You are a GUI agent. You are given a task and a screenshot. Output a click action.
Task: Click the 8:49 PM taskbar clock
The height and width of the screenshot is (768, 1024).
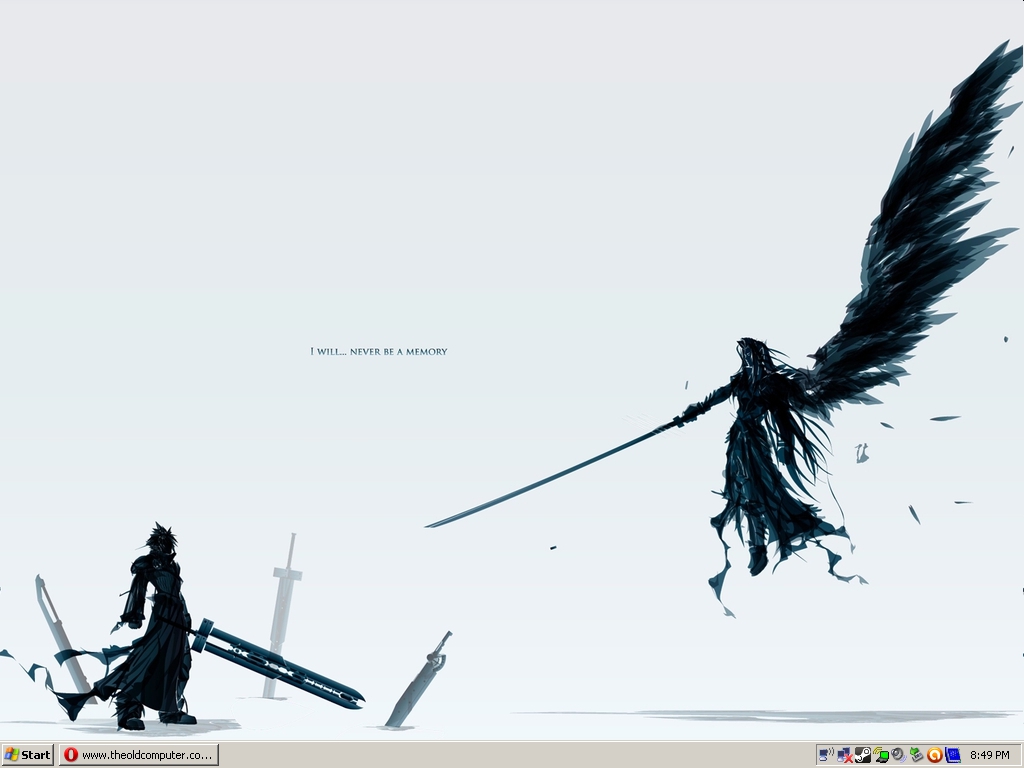coord(989,755)
